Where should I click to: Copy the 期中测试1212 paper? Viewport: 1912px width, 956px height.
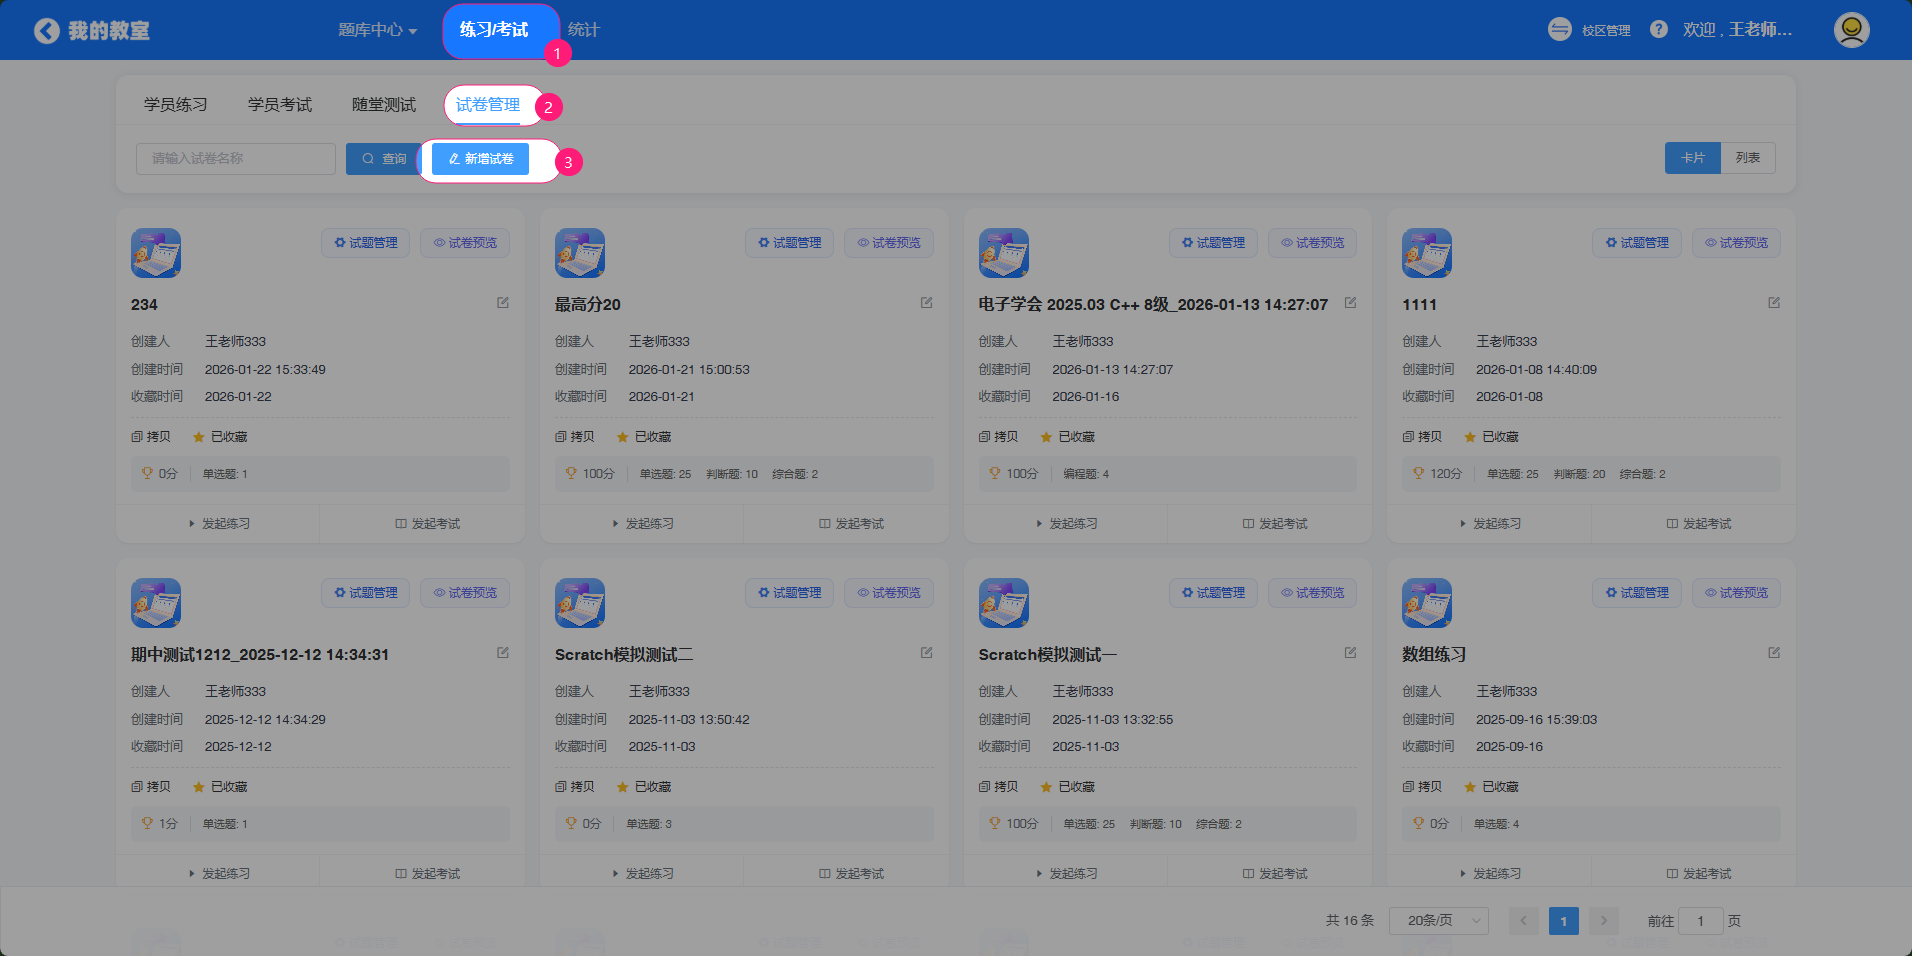151,787
